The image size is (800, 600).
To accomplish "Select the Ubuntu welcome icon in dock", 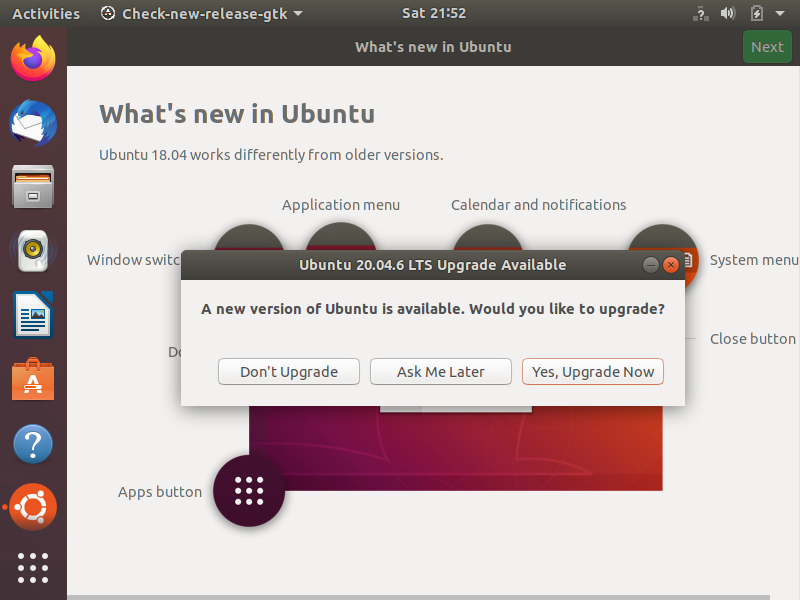I will tap(33, 507).
